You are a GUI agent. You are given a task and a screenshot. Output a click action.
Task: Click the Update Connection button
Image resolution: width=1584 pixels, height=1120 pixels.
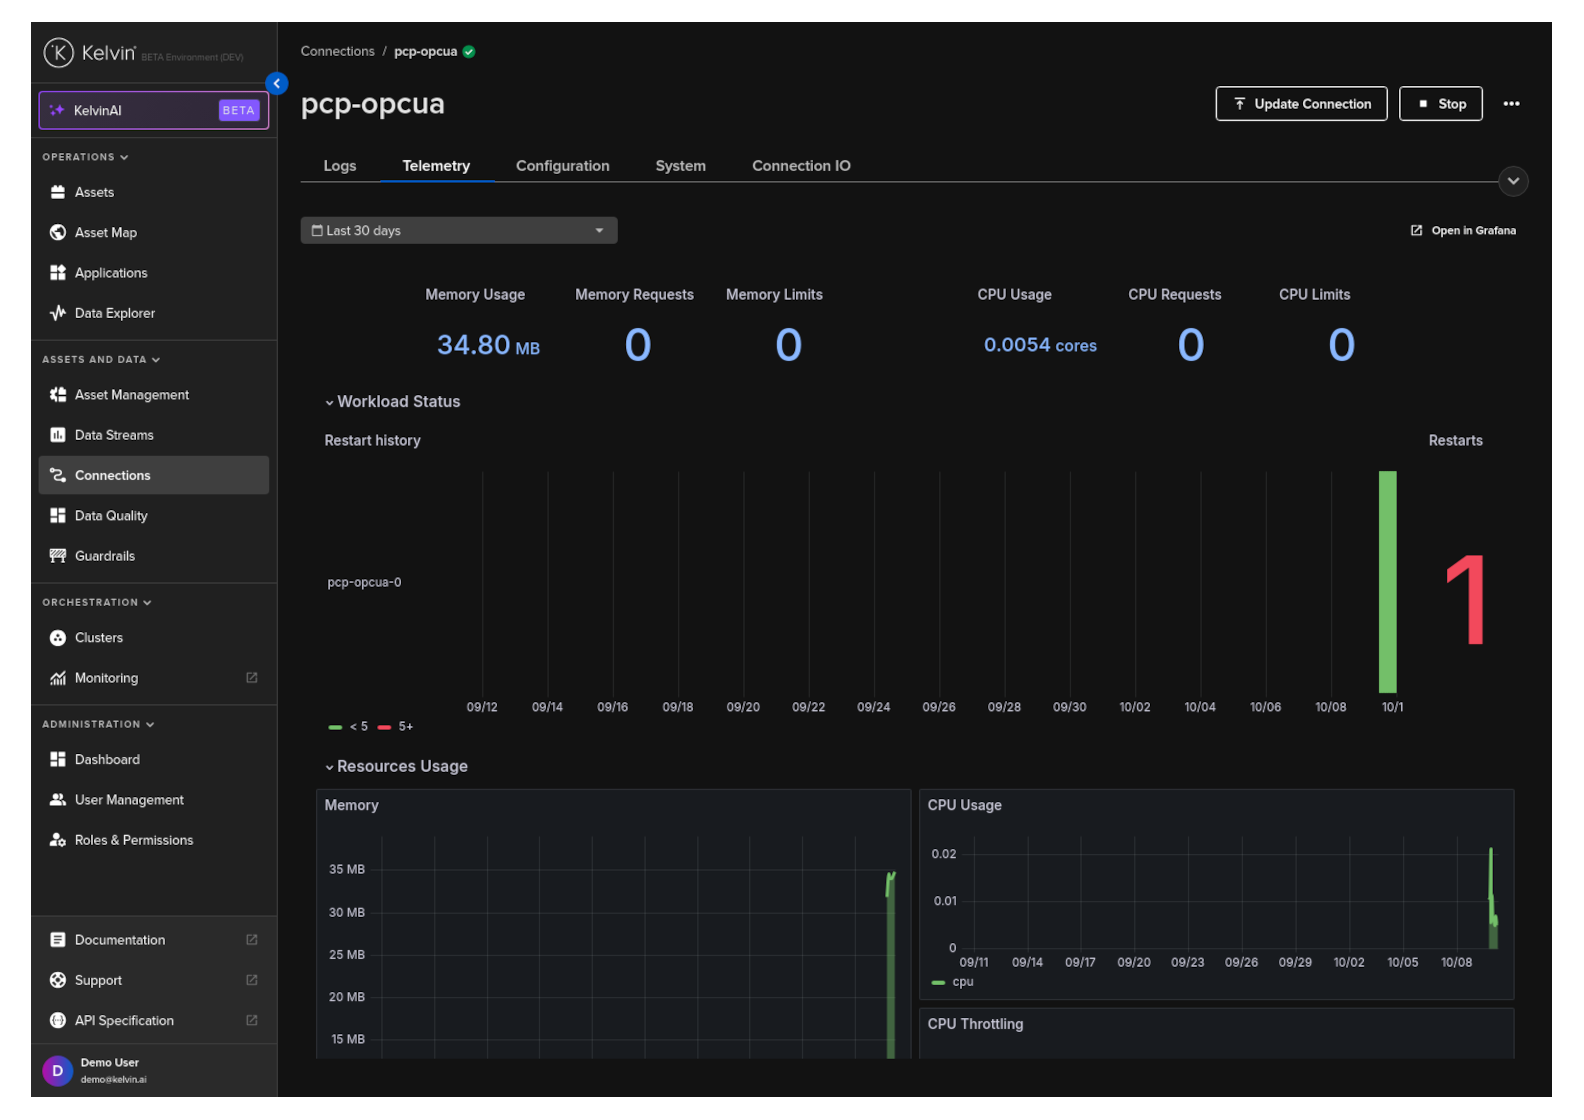[1301, 104]
